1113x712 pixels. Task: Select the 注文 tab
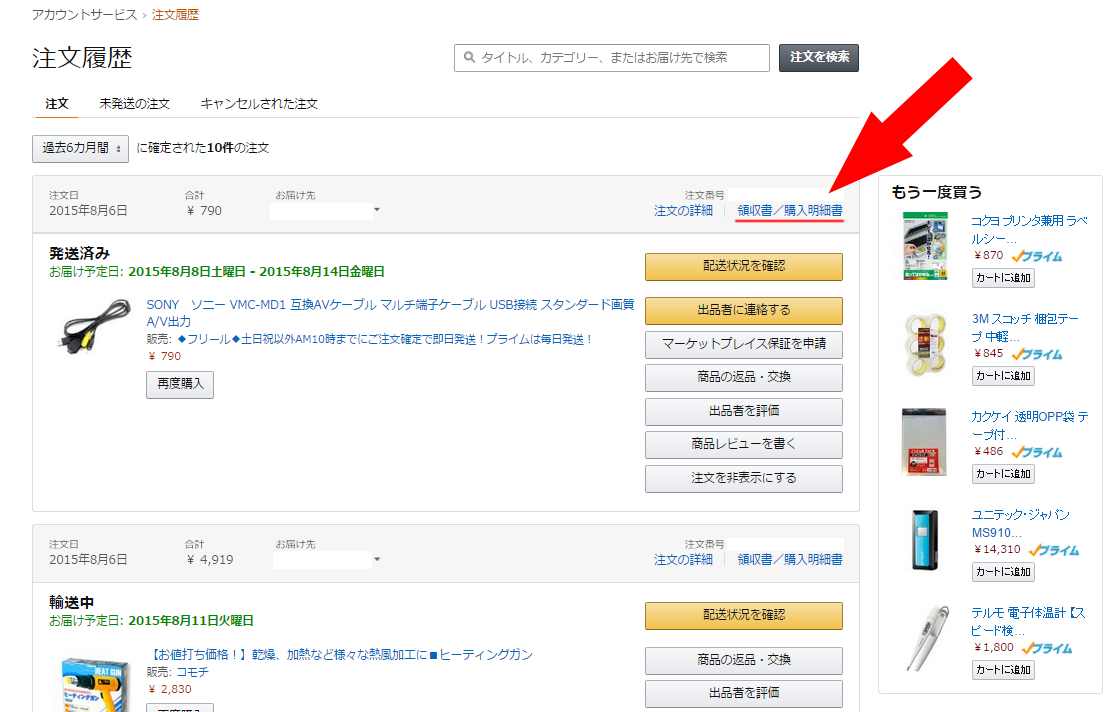[57, 104]
